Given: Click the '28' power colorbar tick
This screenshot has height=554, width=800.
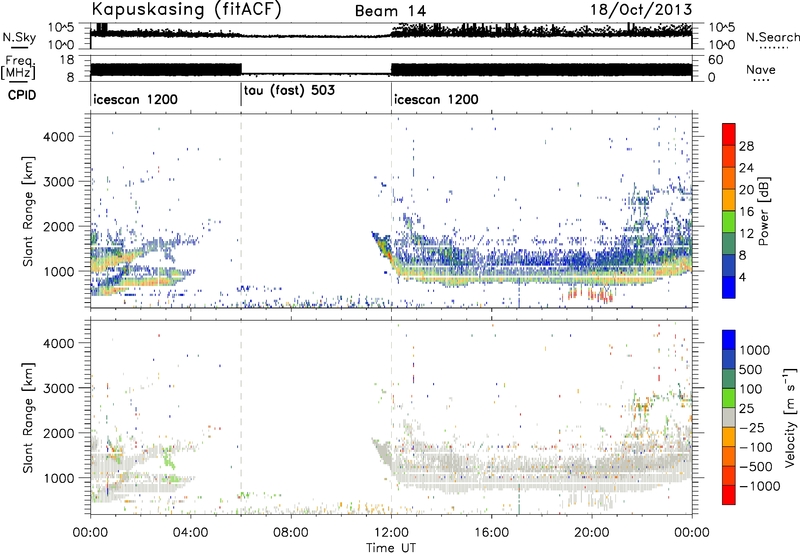Looking at the screenshot, I should pos(746,146).
